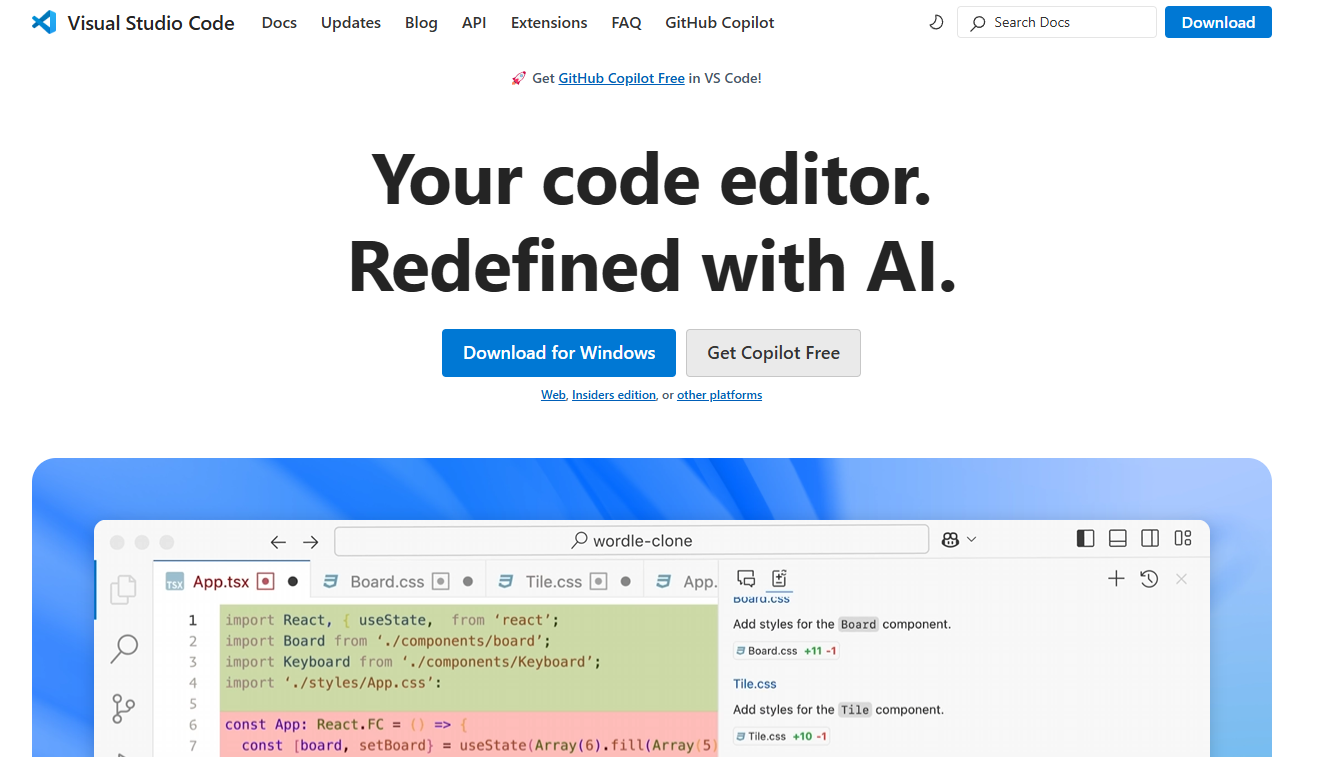Open the Blog menu item

(x=421, y=22)
